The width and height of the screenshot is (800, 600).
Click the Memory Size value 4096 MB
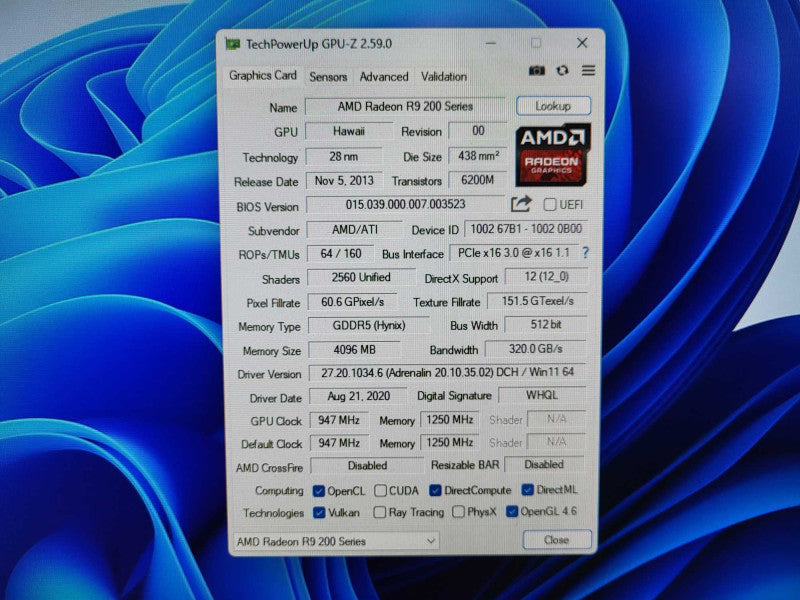[x=355, y=350]
